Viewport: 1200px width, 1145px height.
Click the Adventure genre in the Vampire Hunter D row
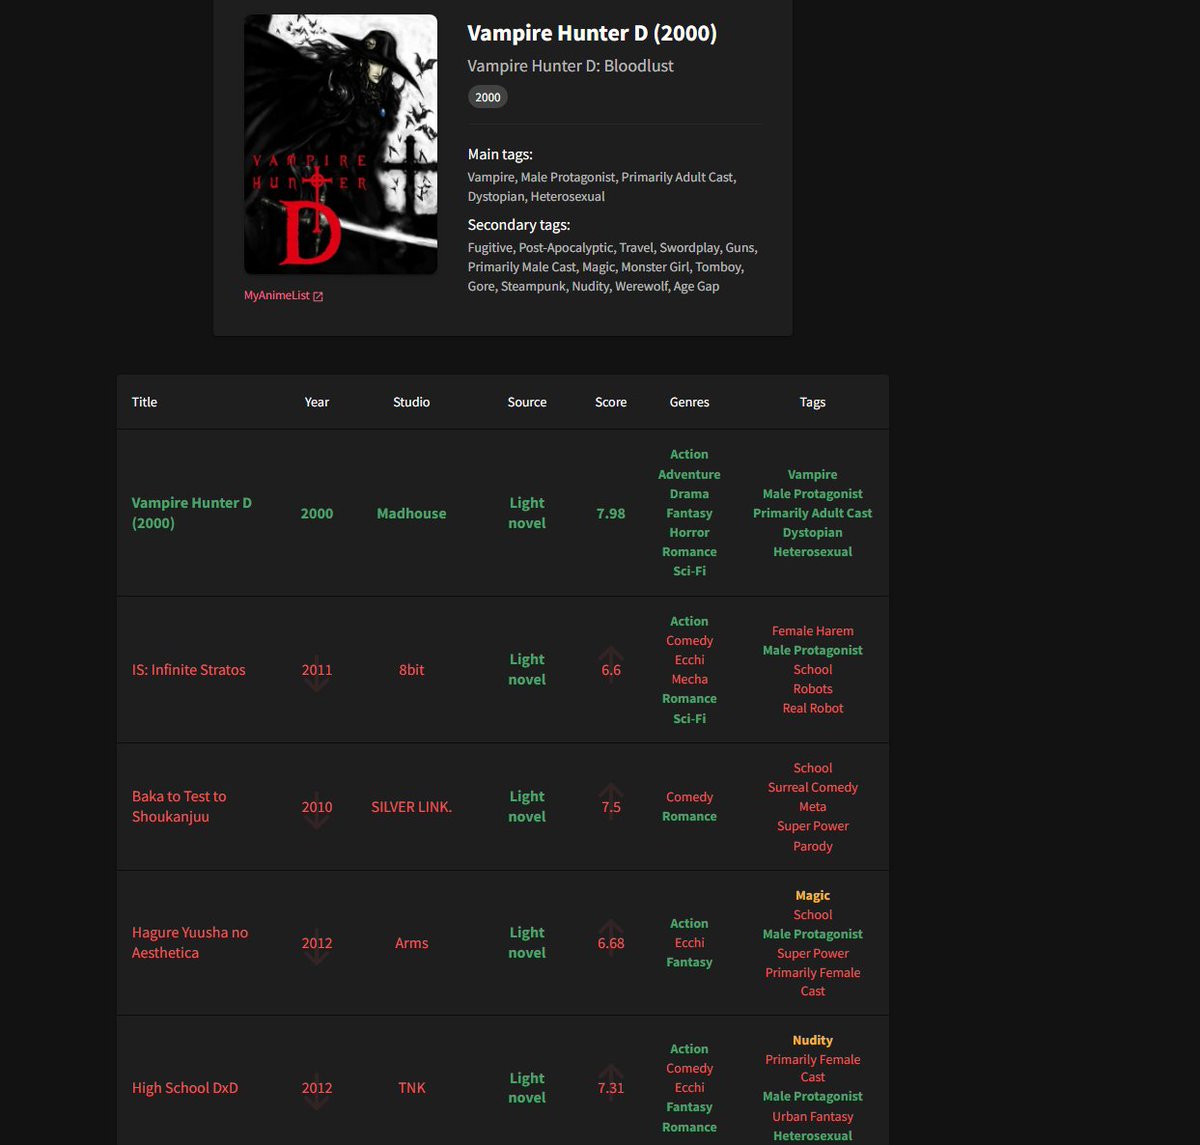click(689, 474)
